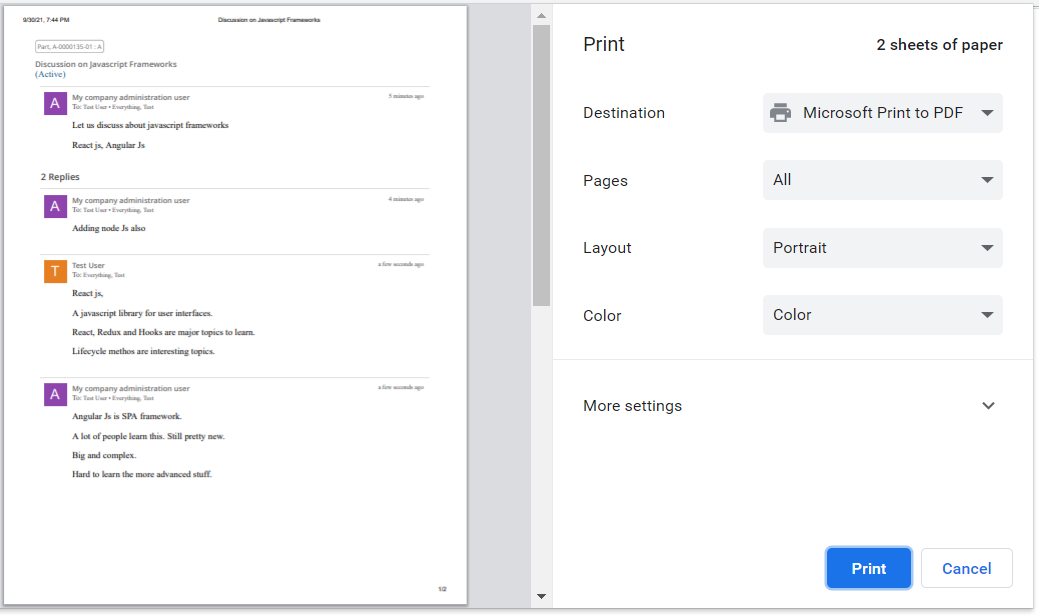
Task: Click the printer icon in Destination field
Action: 780,113
